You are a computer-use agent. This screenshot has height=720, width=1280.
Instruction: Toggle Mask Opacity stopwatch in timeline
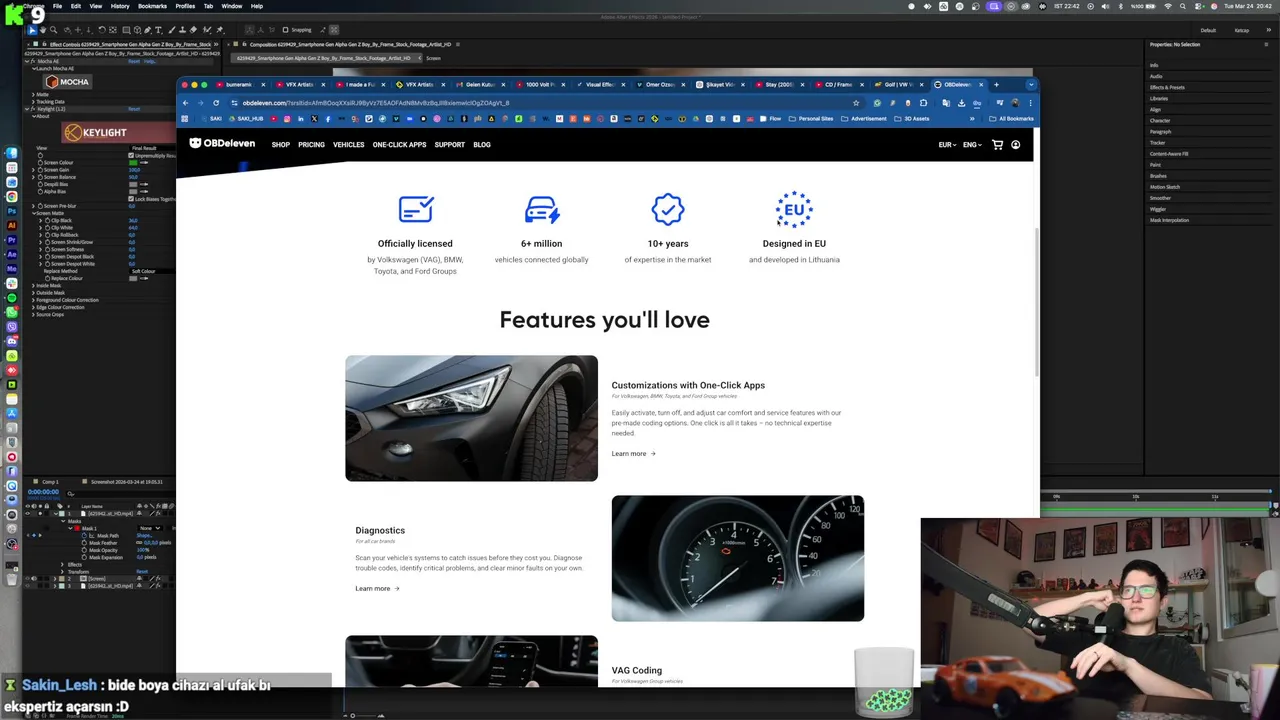point(84,550)
